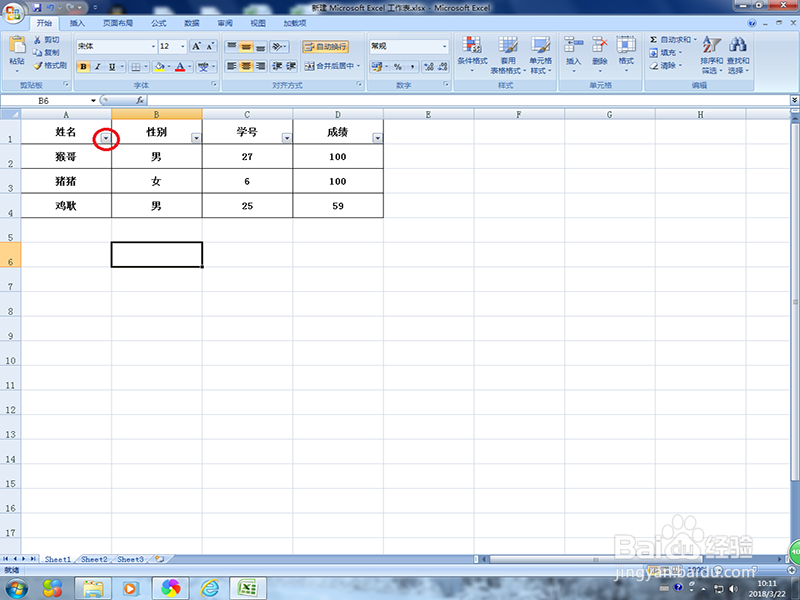Click the formula bar input field
This screenshot has height=600, width=800.
[x=468, y=101]
